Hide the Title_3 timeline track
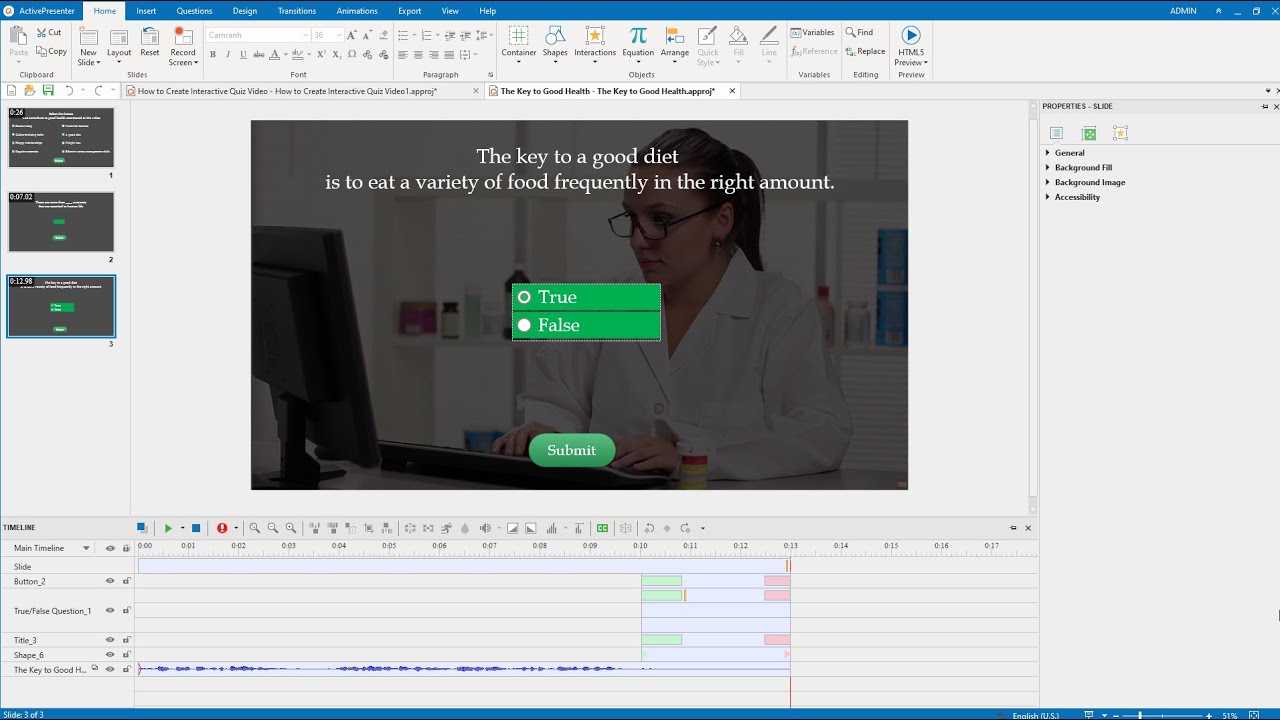The height and width of the screenshot is (720, 1280). (x=110, y=640)
